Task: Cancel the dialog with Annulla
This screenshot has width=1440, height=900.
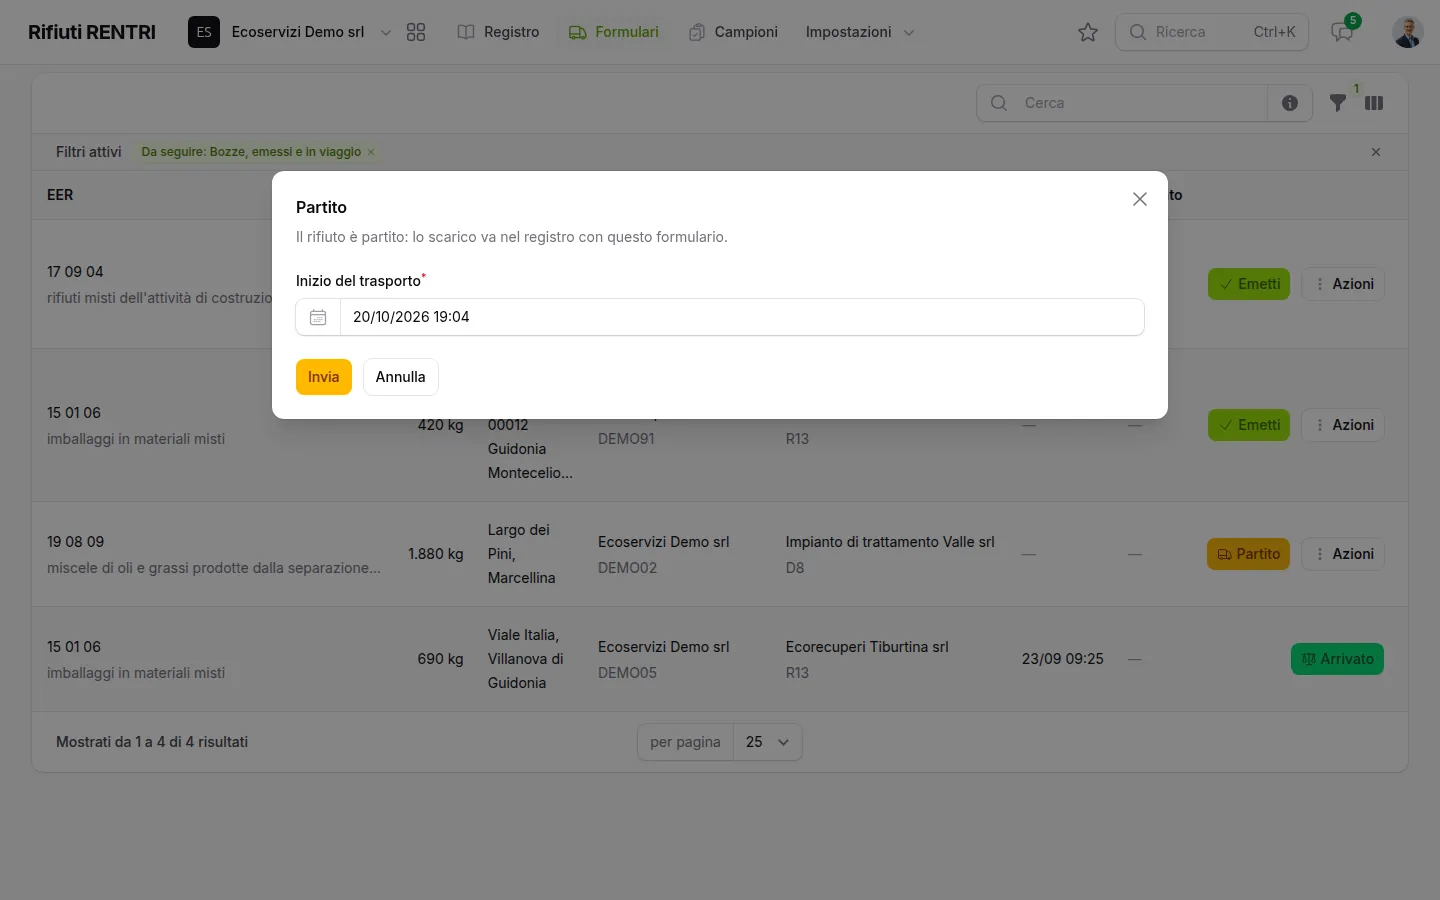Action: pyautogui.click(x=400, y=377)
